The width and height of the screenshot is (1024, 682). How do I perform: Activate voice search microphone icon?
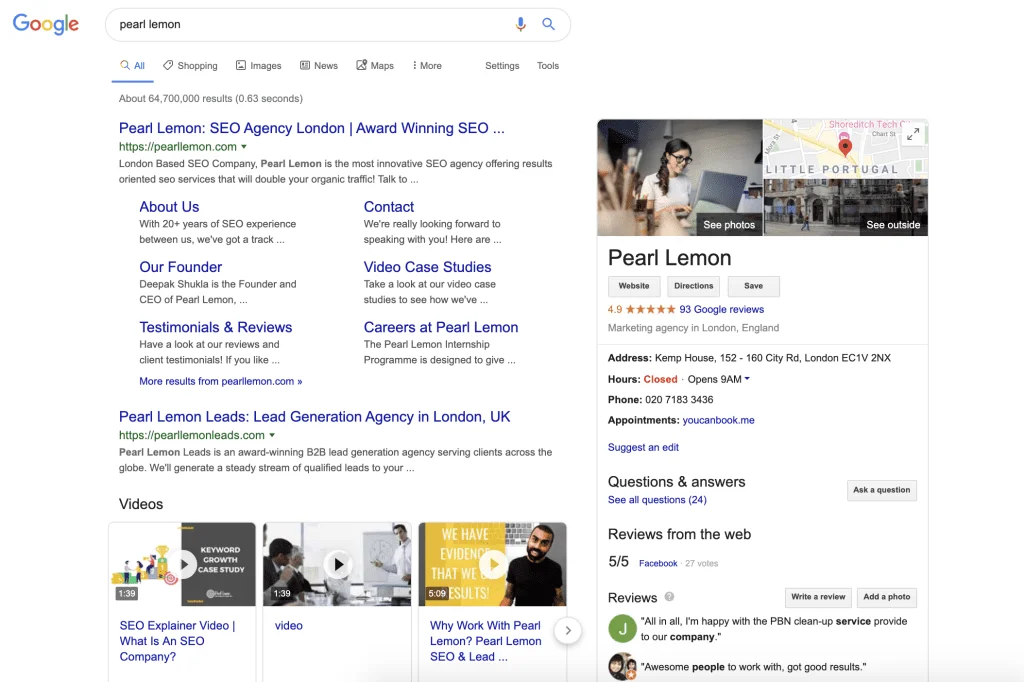(x=520, y=24)
